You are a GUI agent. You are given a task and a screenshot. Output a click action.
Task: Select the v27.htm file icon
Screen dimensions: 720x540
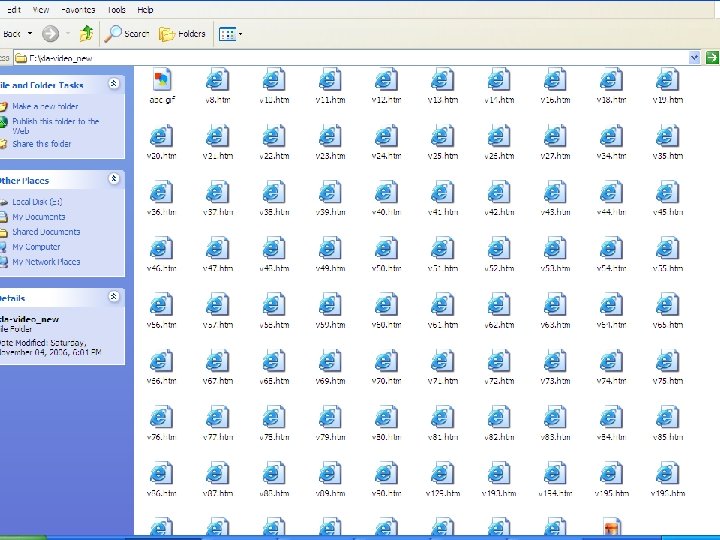coord(555,137)
